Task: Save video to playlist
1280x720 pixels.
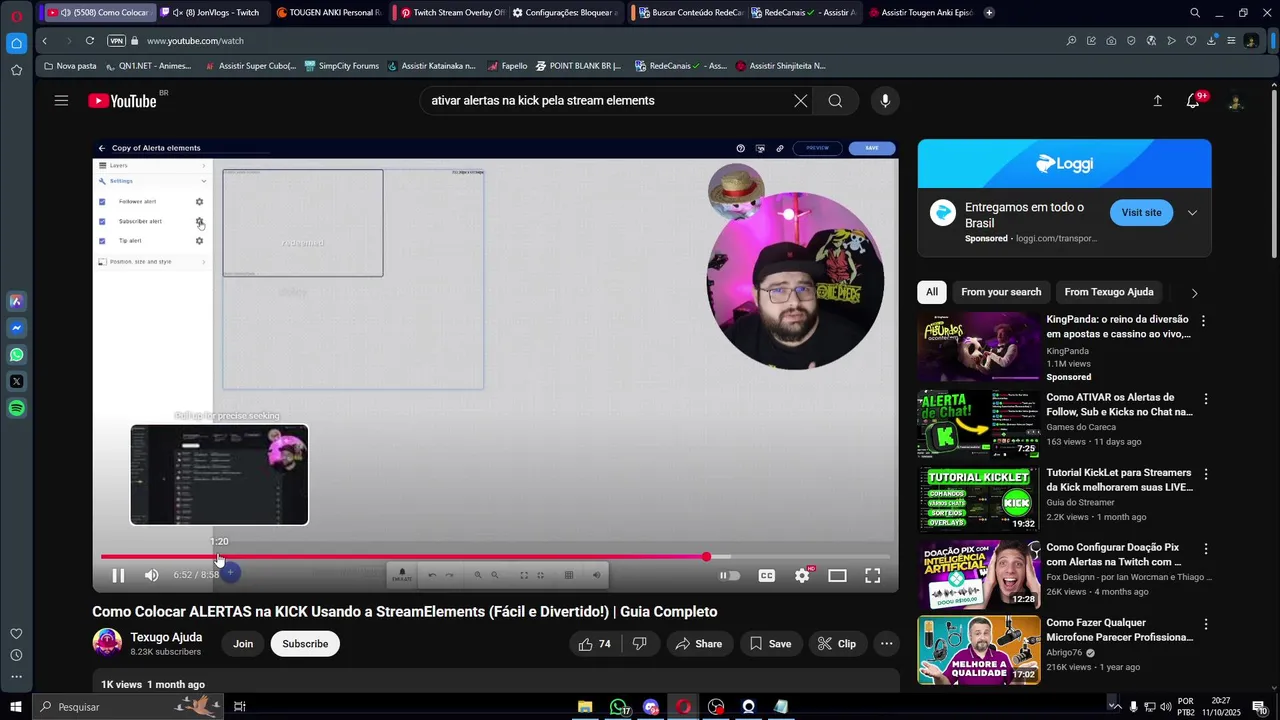Action: (770, 644)
